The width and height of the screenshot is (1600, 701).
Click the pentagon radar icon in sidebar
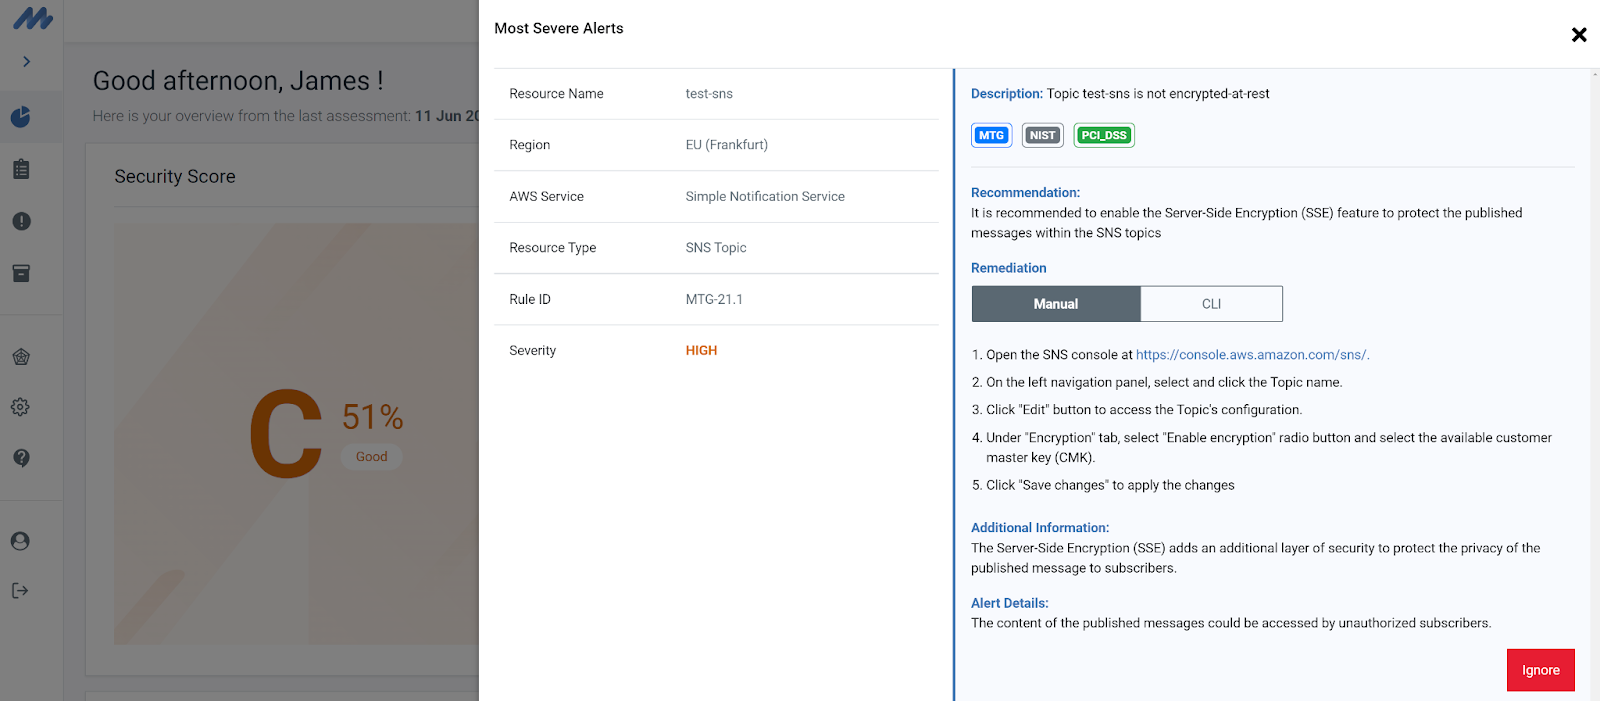tap(21, 357)
